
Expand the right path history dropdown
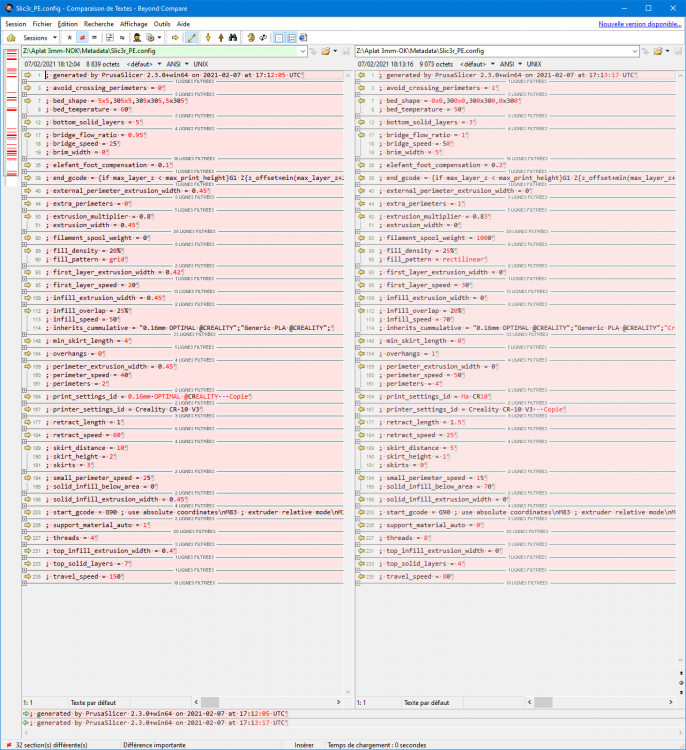point(635,51)
